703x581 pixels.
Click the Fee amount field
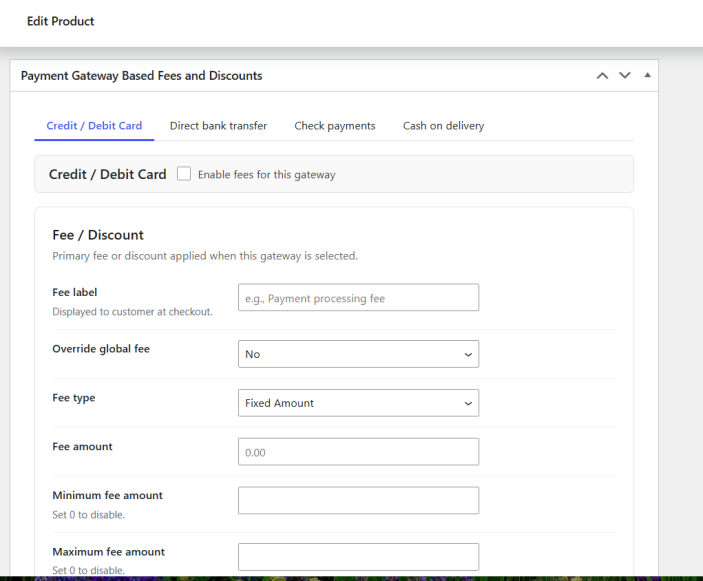[x=358, y=452]
